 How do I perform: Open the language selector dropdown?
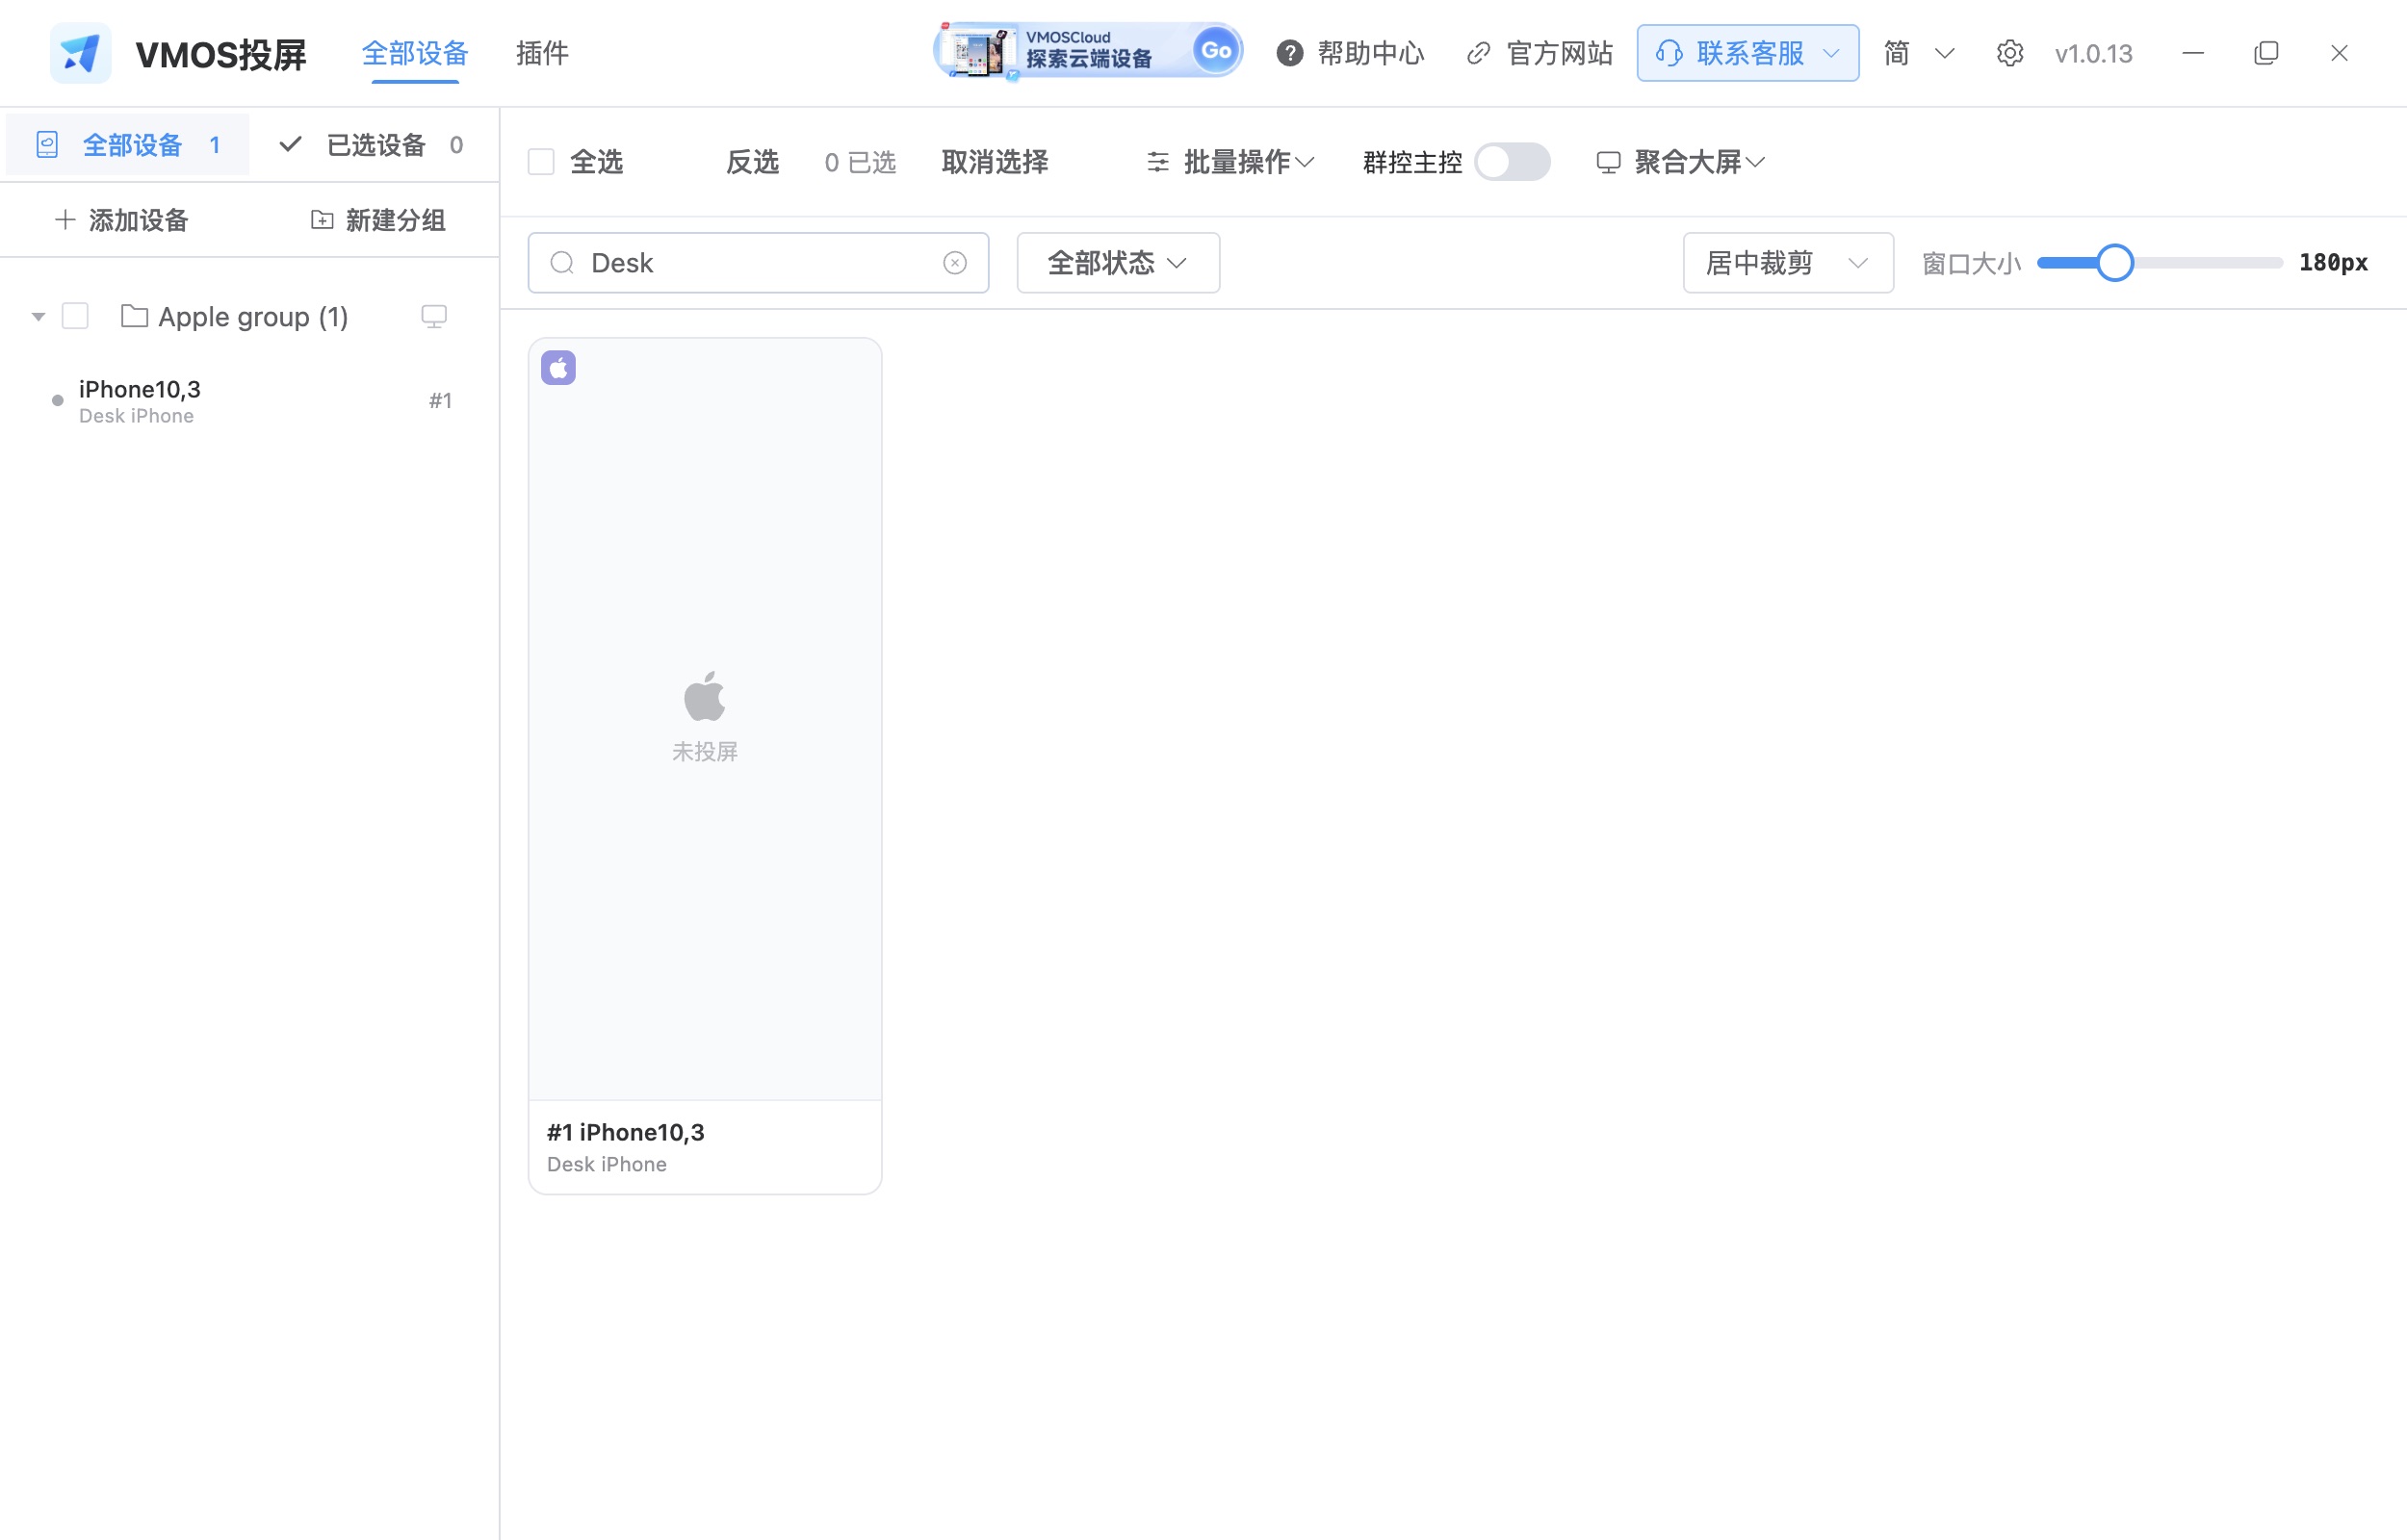point(1919,53)
